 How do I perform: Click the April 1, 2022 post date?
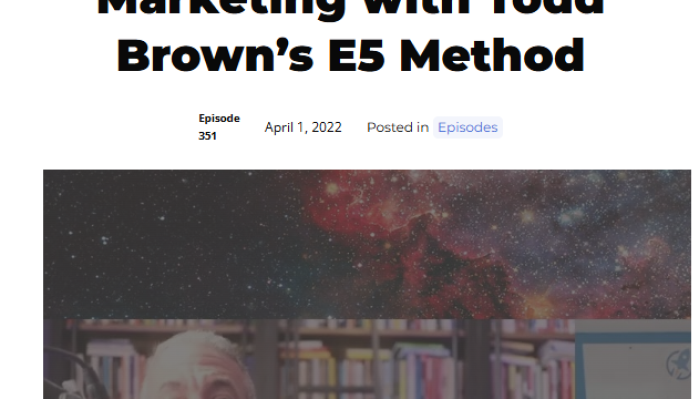point(303,128)
